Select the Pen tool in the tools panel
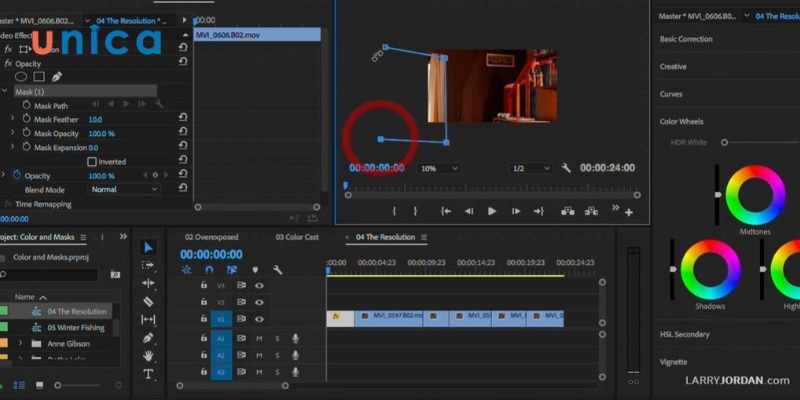 click(148, 338)
